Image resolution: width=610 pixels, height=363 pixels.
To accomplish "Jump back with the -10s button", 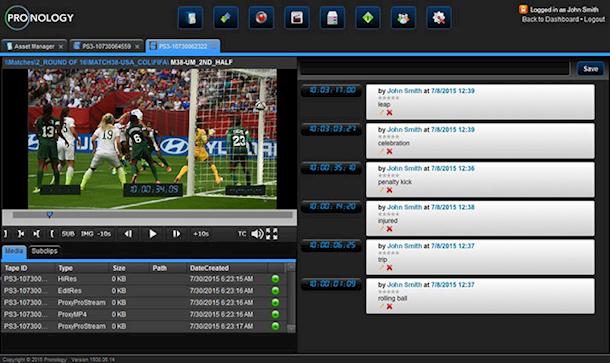I will point(104,234).
